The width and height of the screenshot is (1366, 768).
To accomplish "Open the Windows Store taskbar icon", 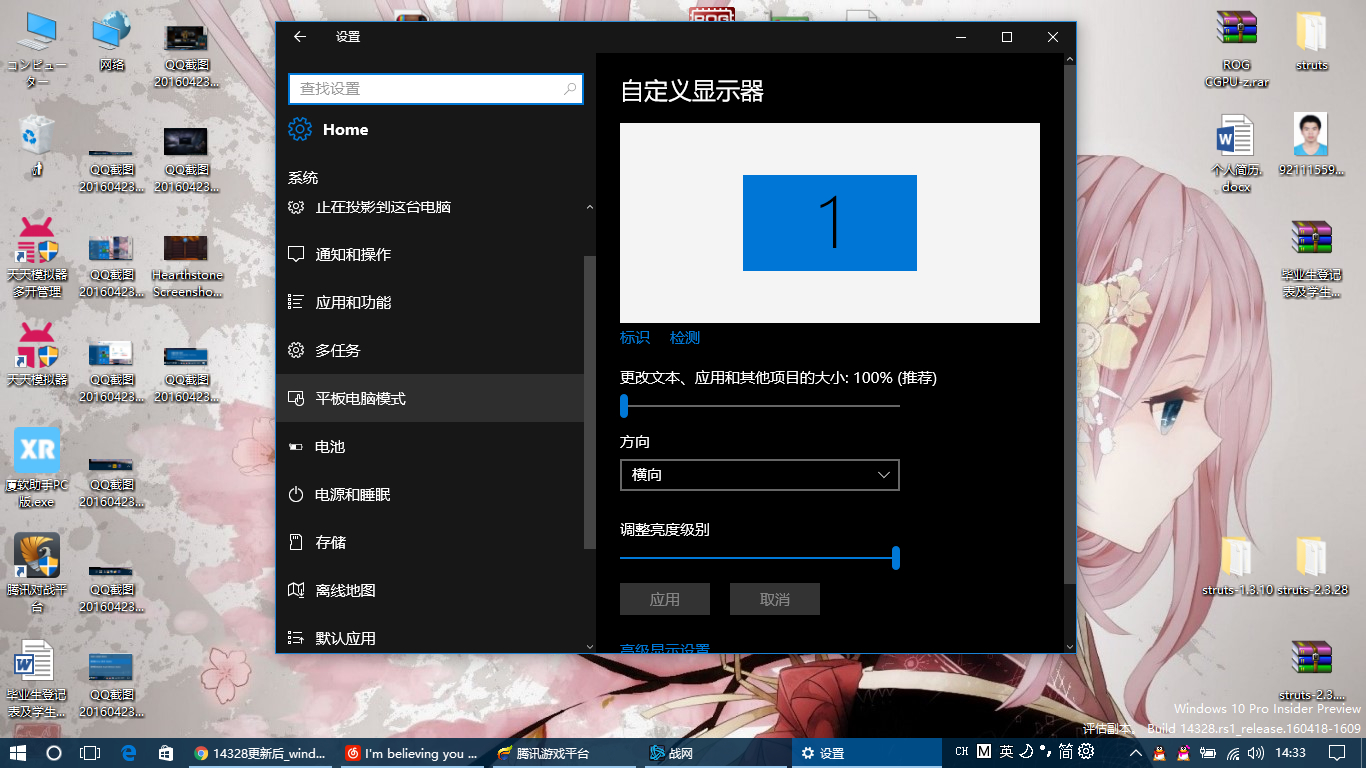I will [166, 753].
